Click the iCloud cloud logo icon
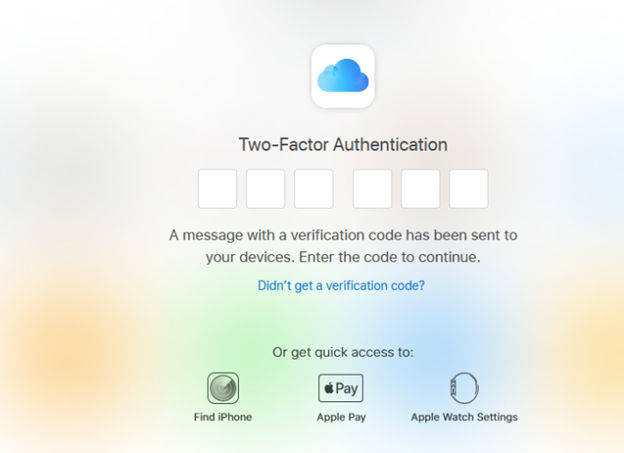This screenshot has height=453, width=624. coord(343,76)
